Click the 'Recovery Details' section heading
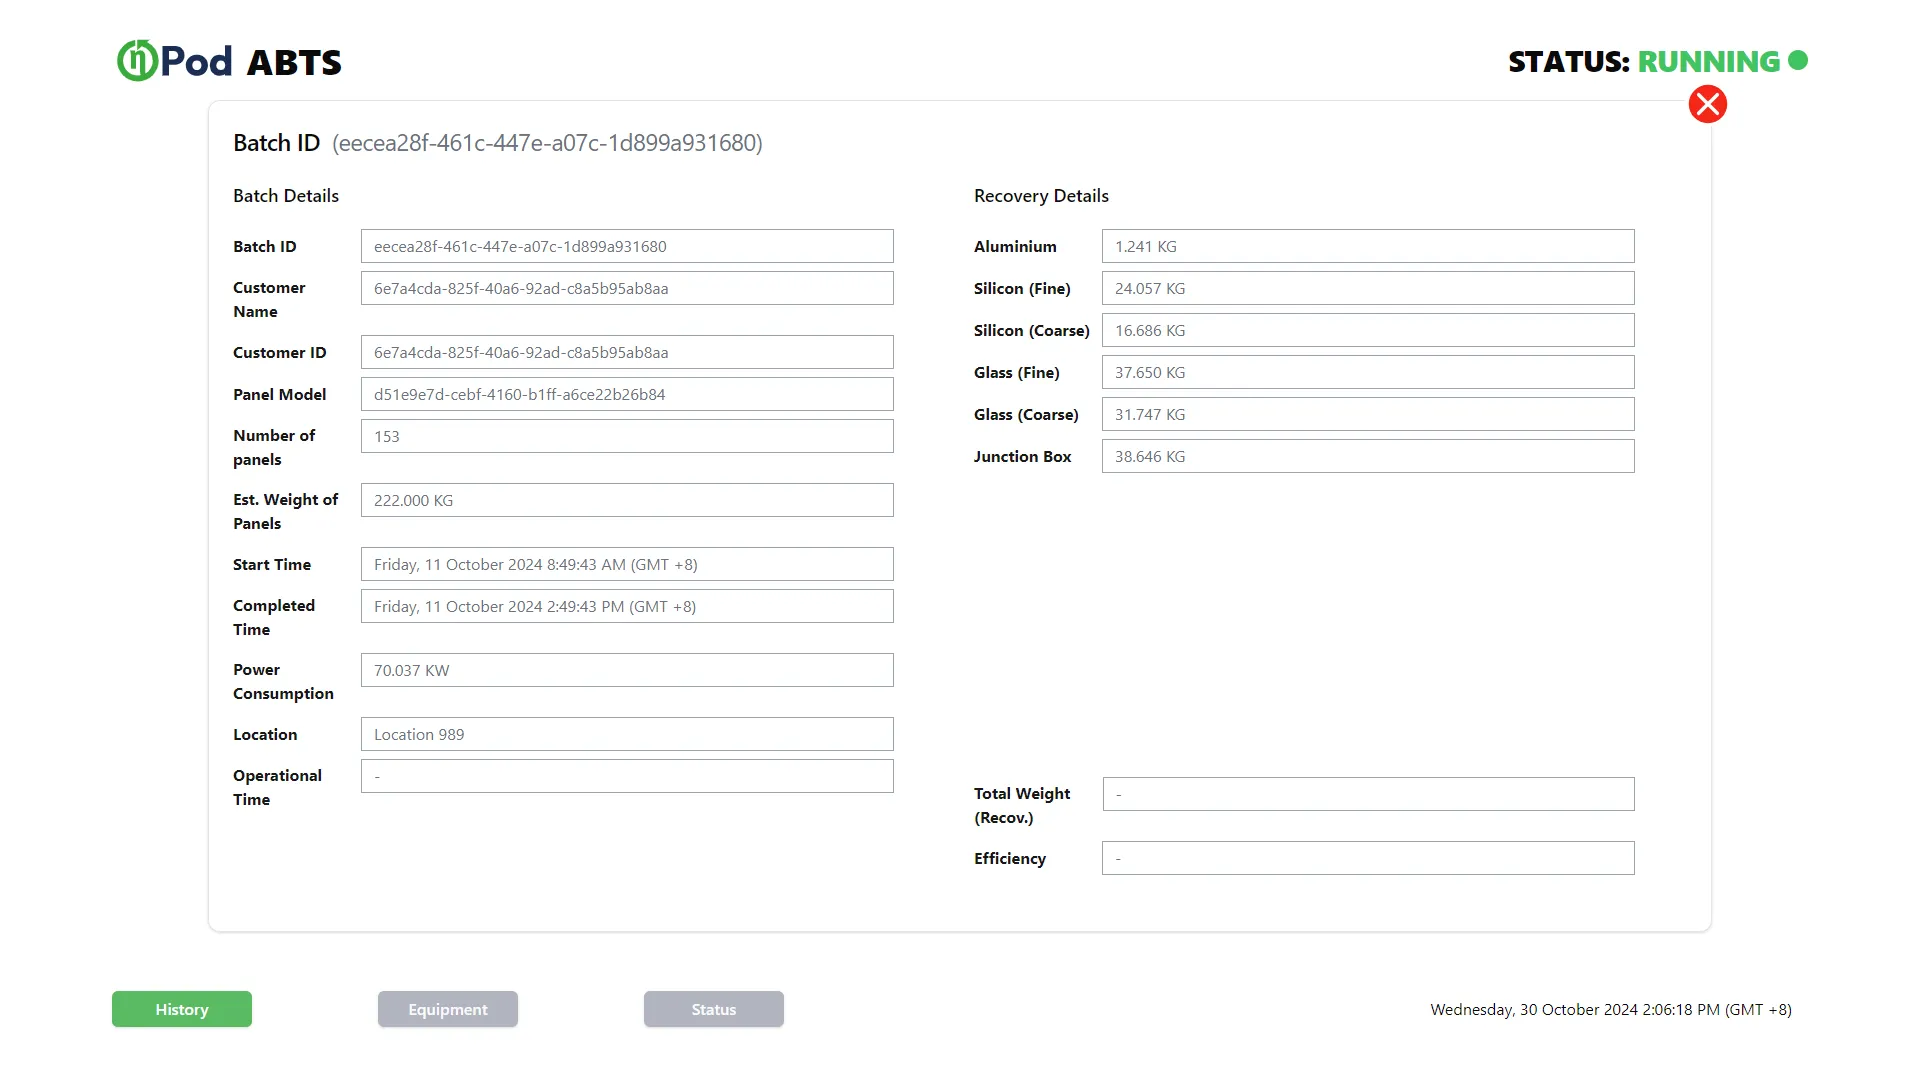 pyautogui.click(x=1041, y=196)
